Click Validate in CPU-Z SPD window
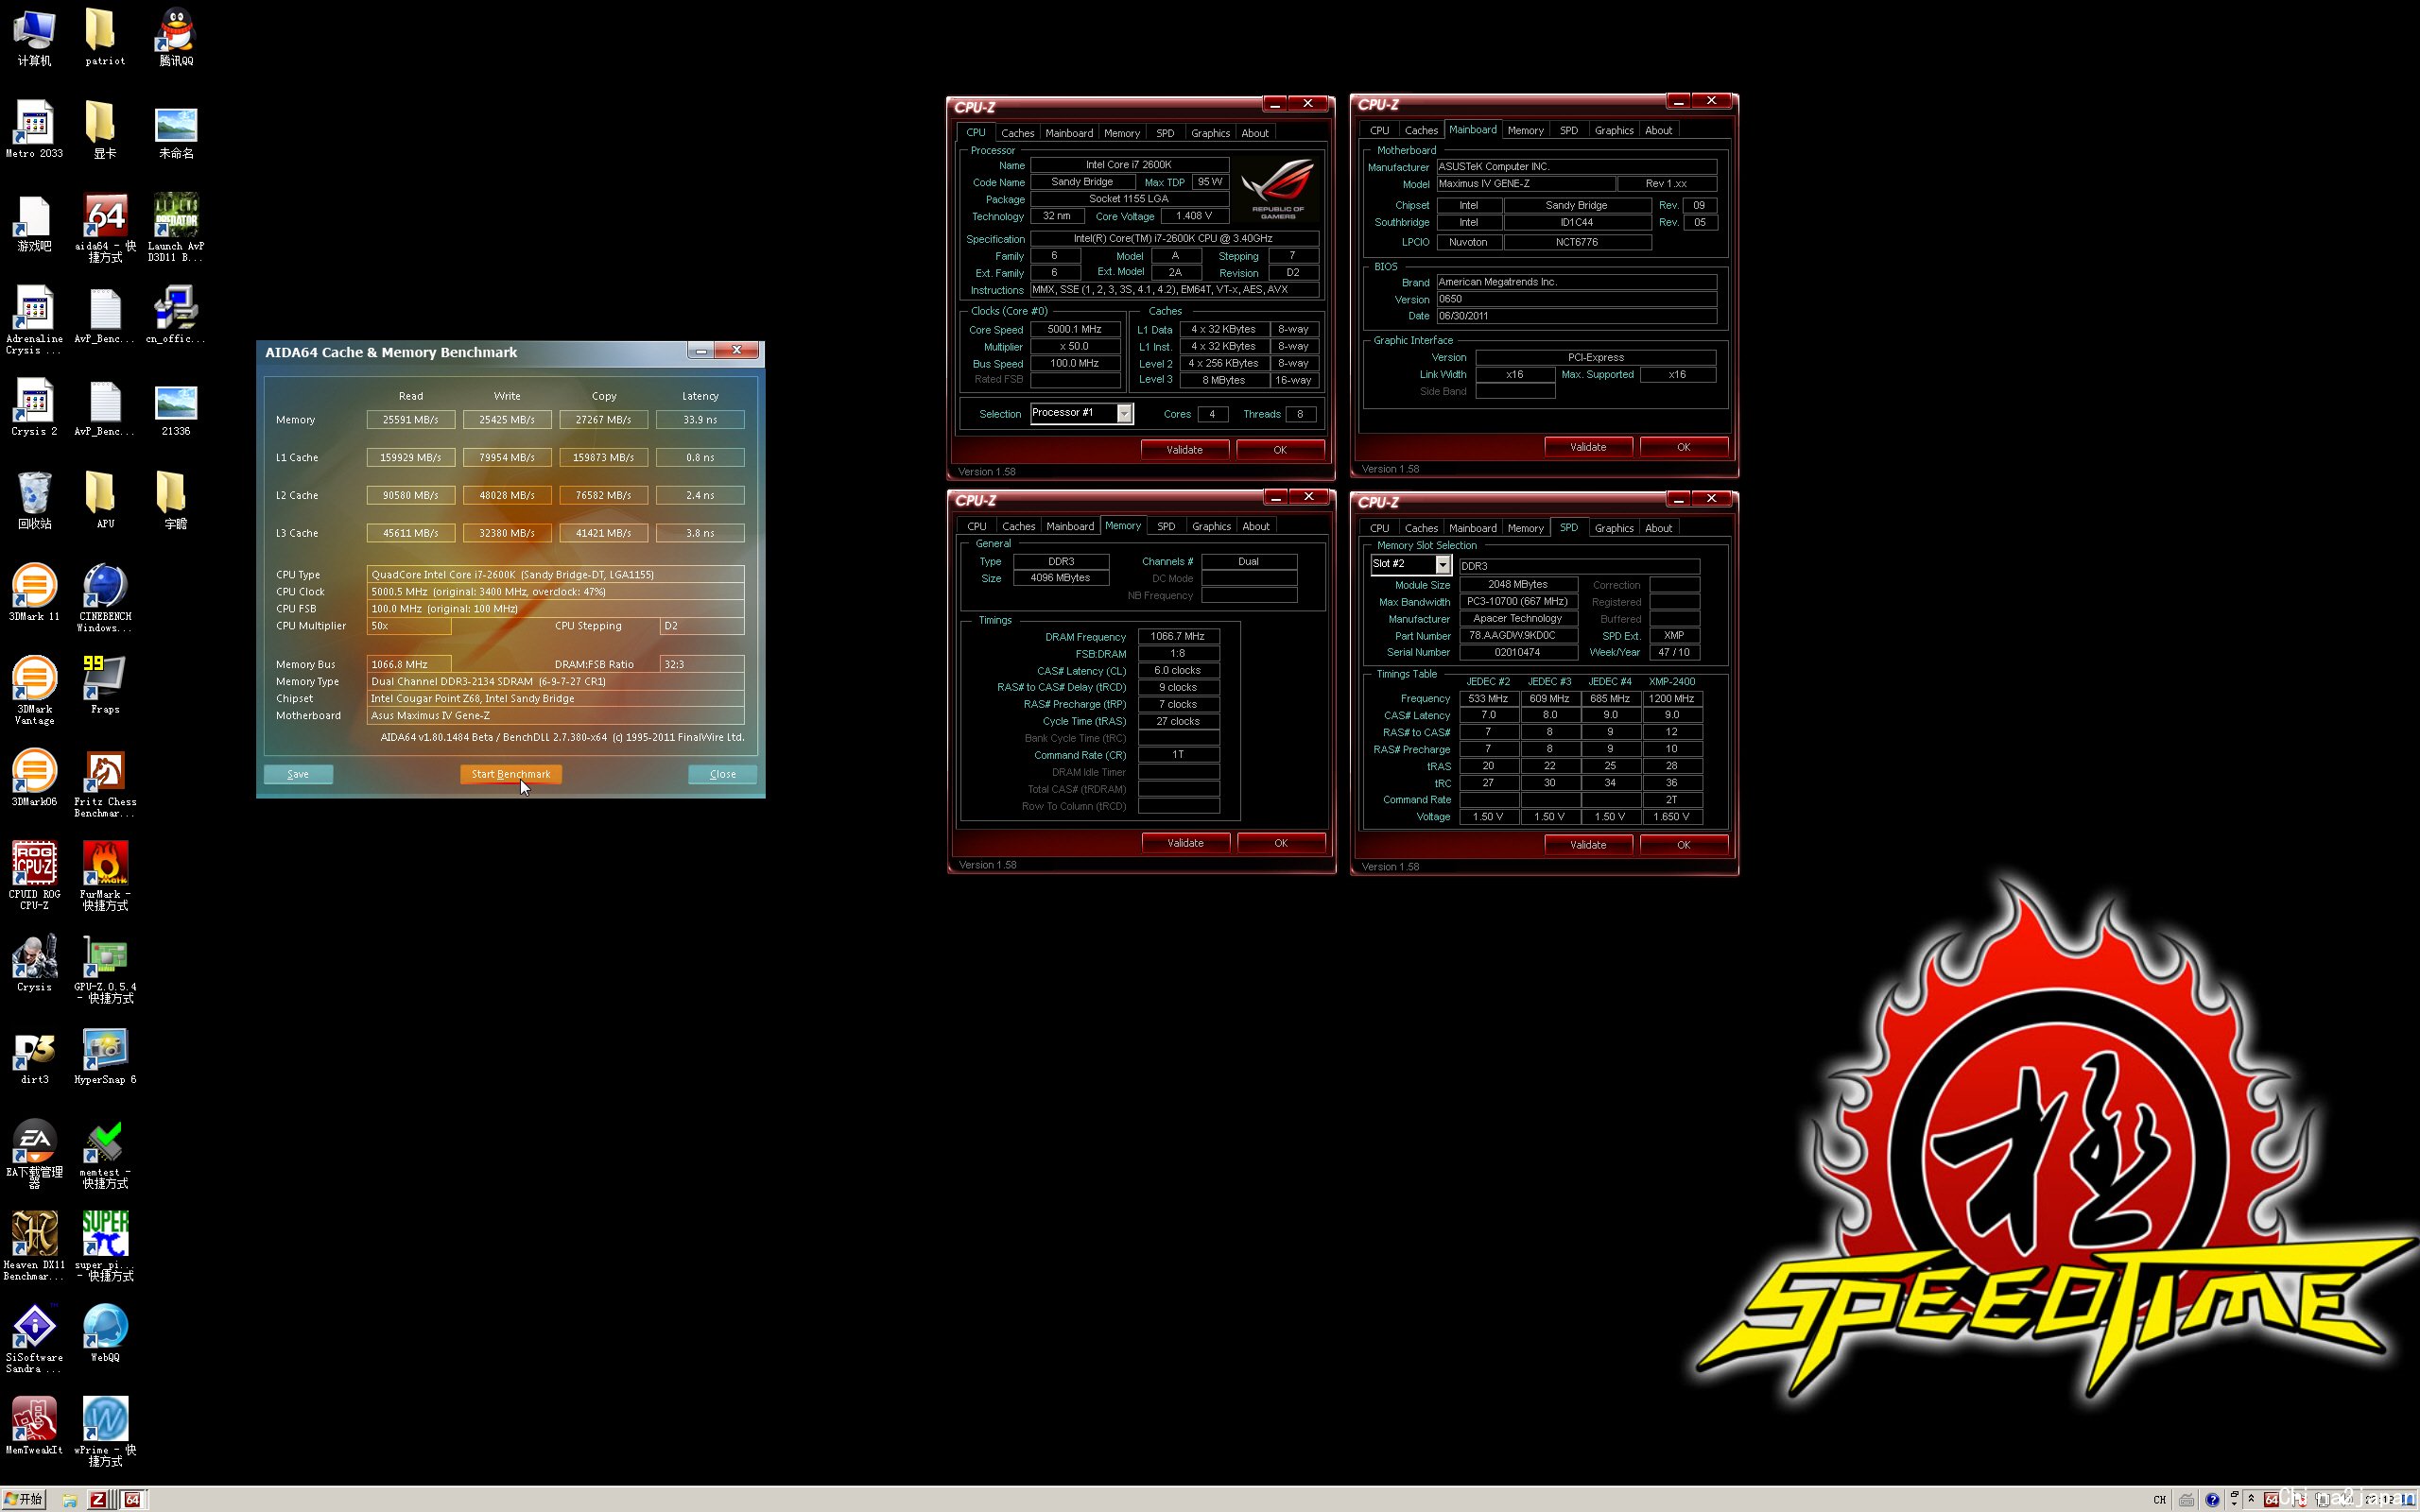This screenshot has height=1512, width=2420. coord(1588,845)
